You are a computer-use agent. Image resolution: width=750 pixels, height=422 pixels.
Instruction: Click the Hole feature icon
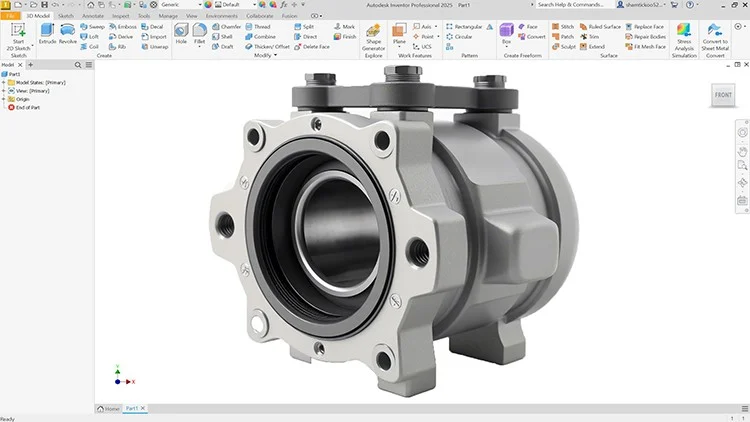pos(181,33)
